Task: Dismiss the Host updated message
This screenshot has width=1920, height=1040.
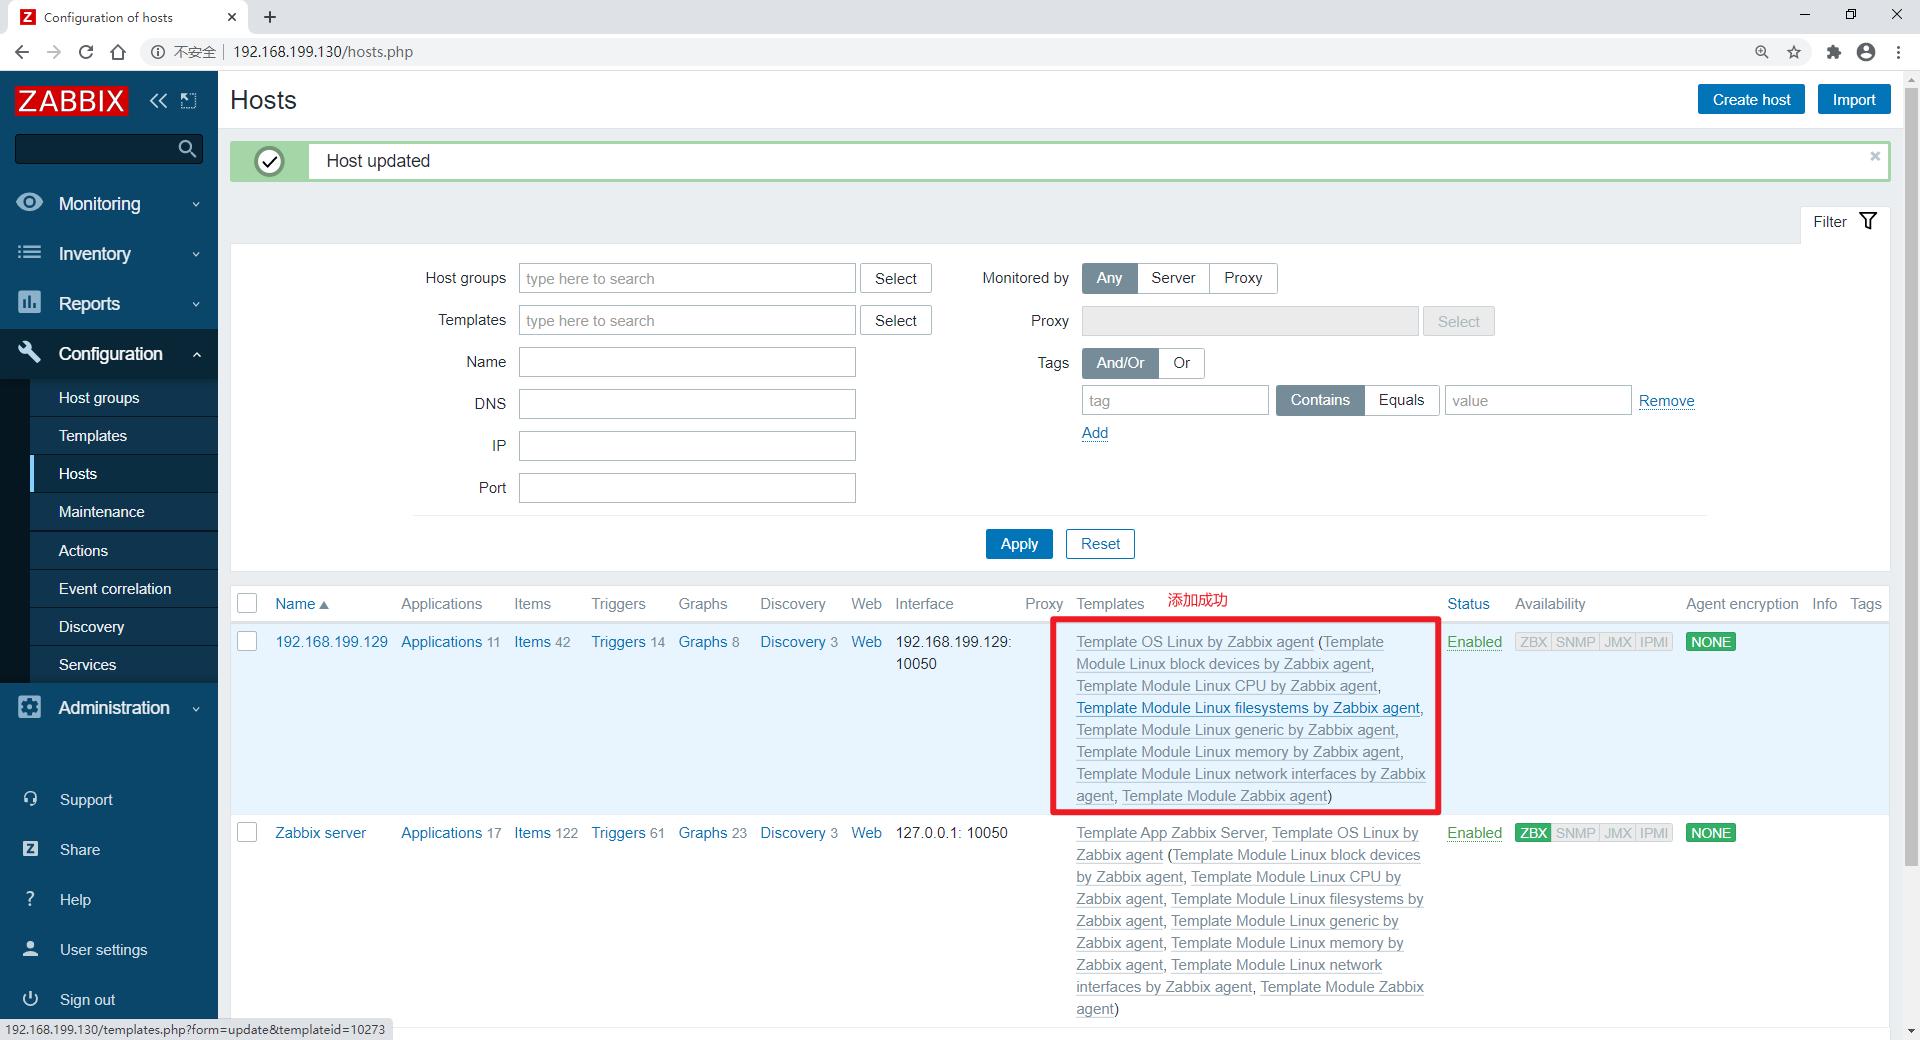Action: 1875,156
